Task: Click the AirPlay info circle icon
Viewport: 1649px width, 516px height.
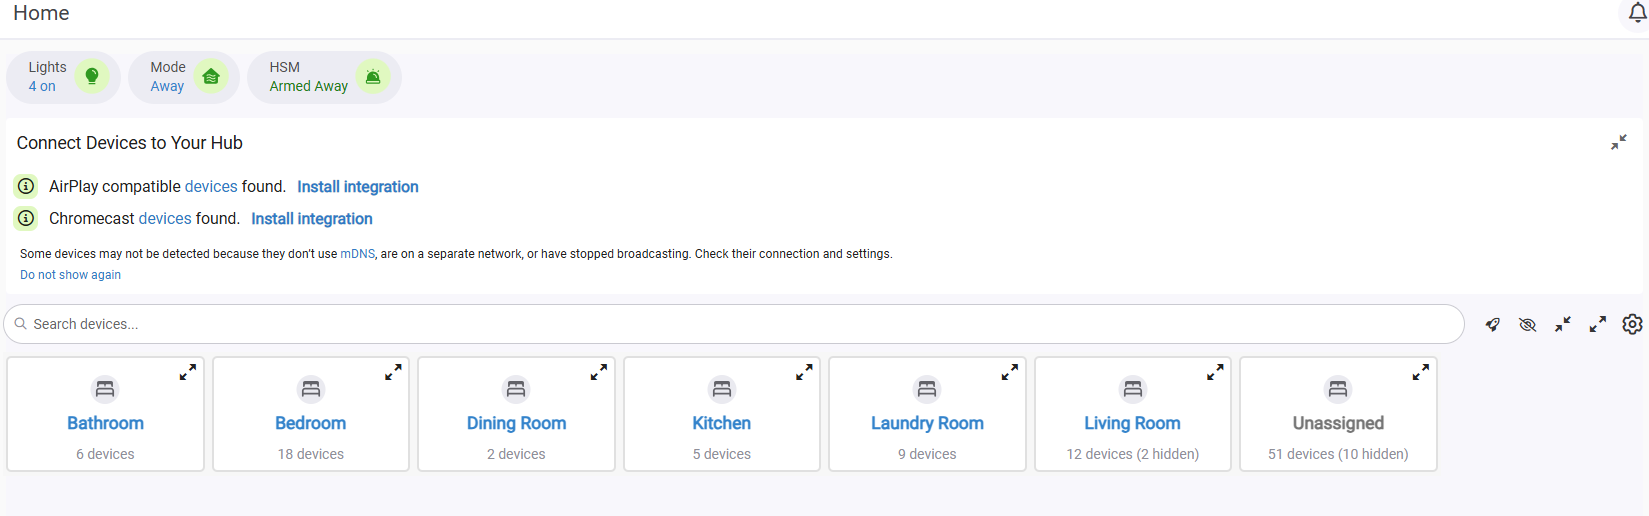Action: [x=27, y=186]
